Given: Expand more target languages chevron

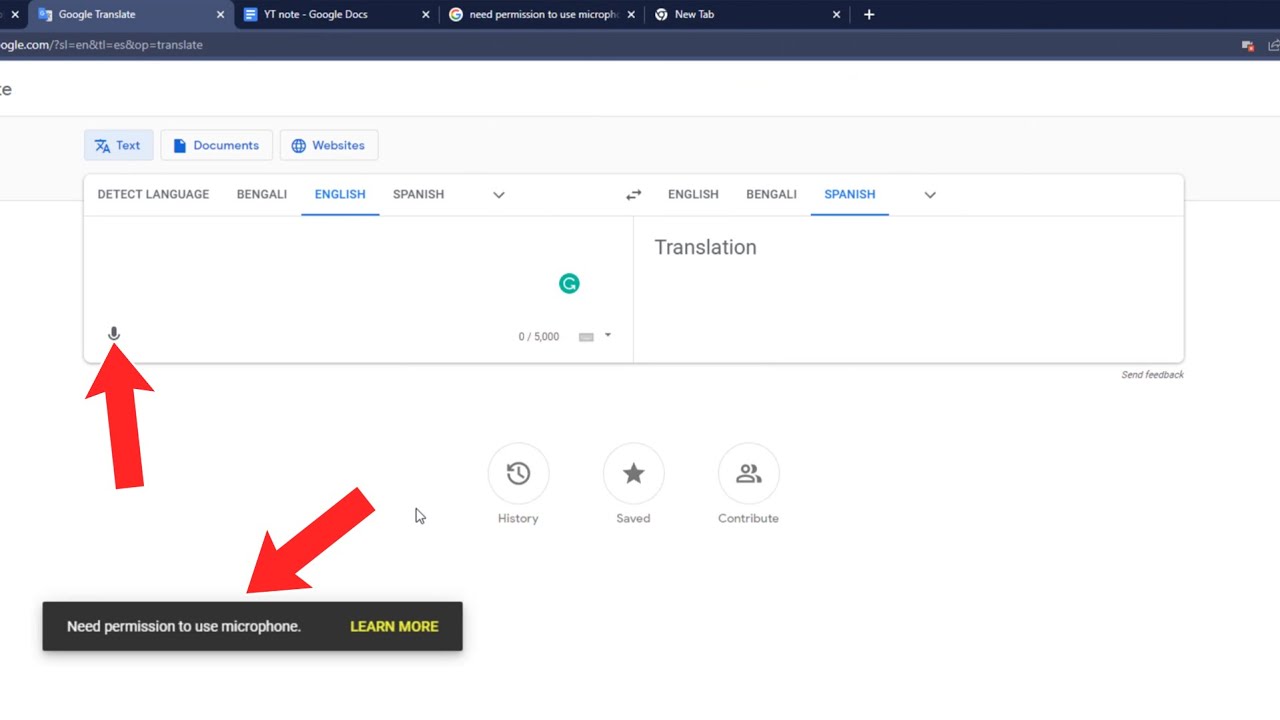Looking at the screenshot, I should [x=930, y=195].
